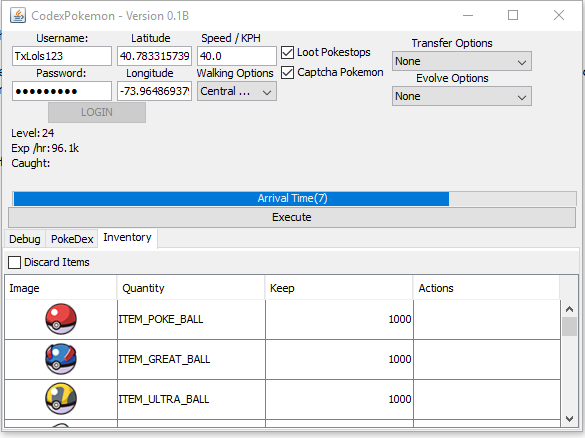The width and height of the screenshot is (585, 438).
Task: Select the ITEM_GREAT_BALL cell
Action: pos(191,359)
